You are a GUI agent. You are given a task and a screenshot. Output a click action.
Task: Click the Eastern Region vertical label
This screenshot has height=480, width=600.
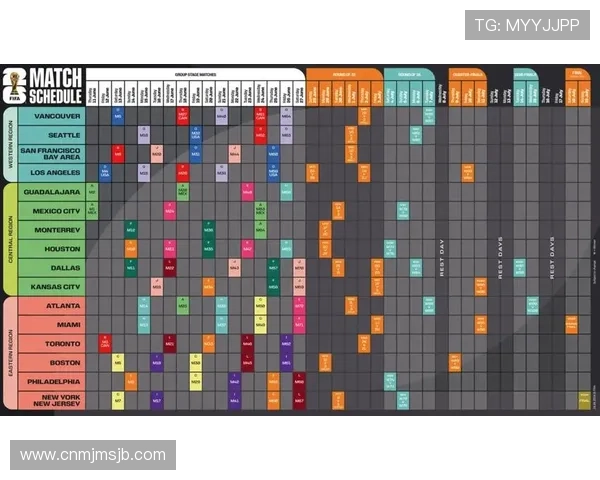coord(9,353)
